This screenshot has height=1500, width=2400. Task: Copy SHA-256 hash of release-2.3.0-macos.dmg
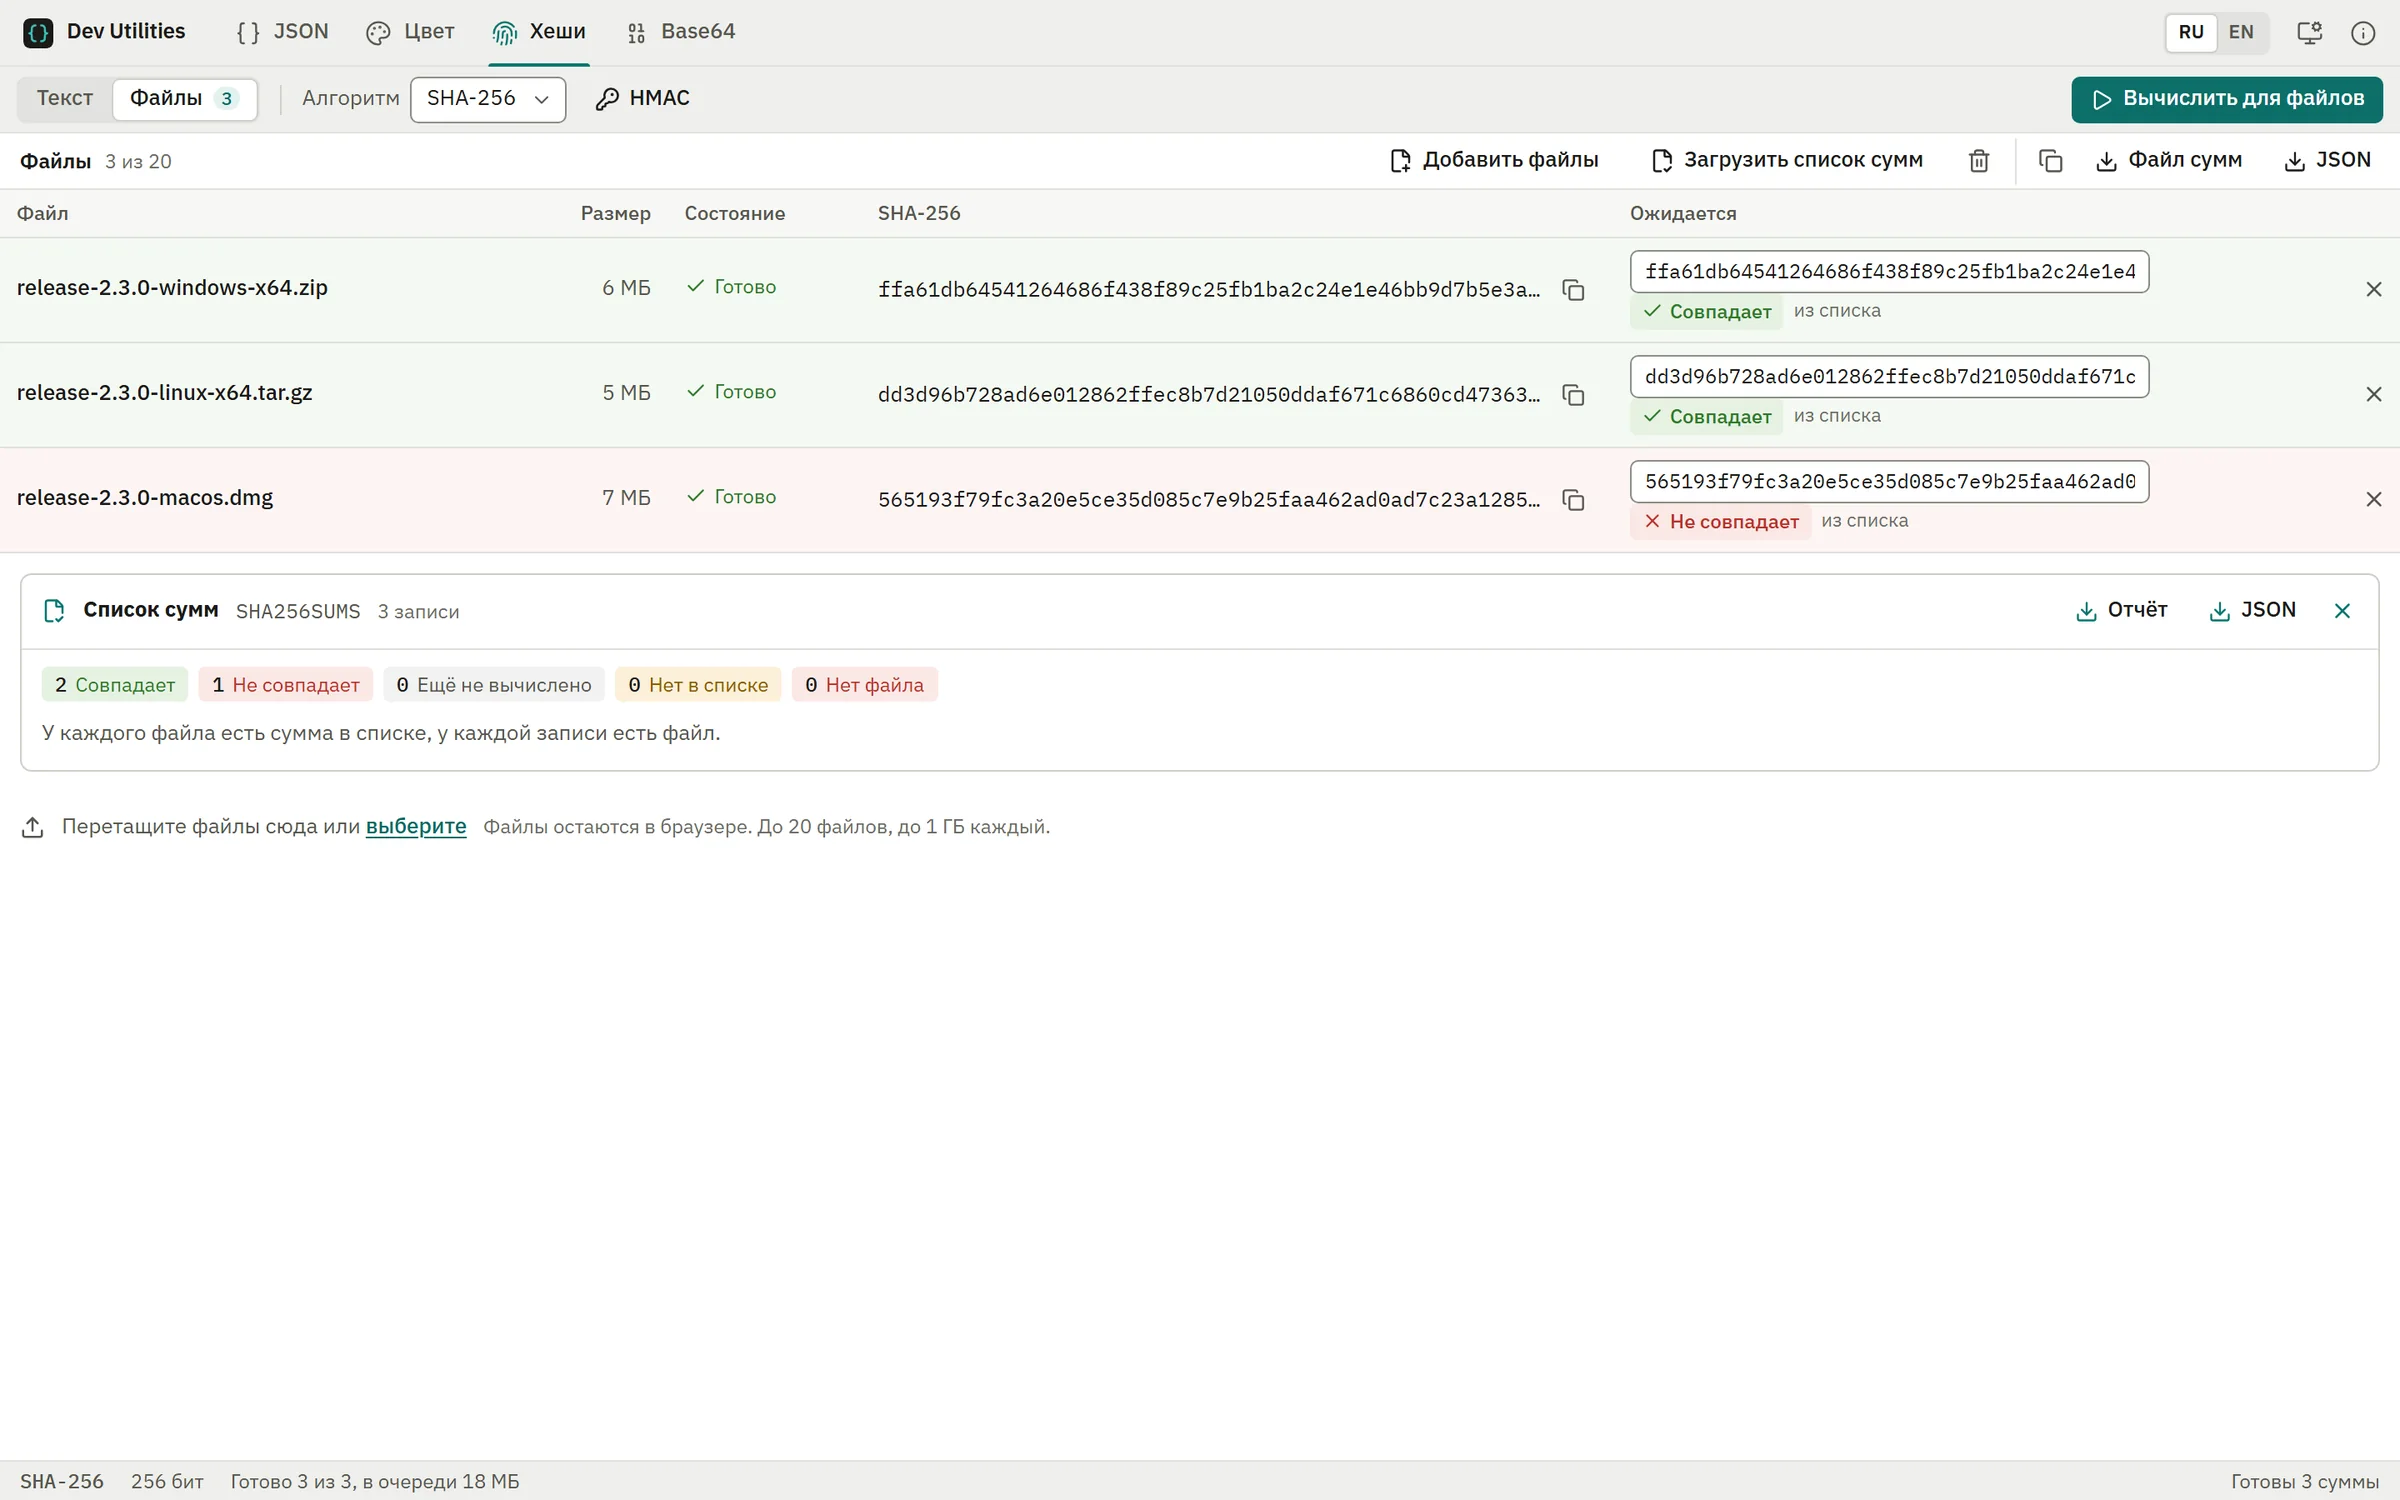pyautogui.click(x=1573, y=500)
